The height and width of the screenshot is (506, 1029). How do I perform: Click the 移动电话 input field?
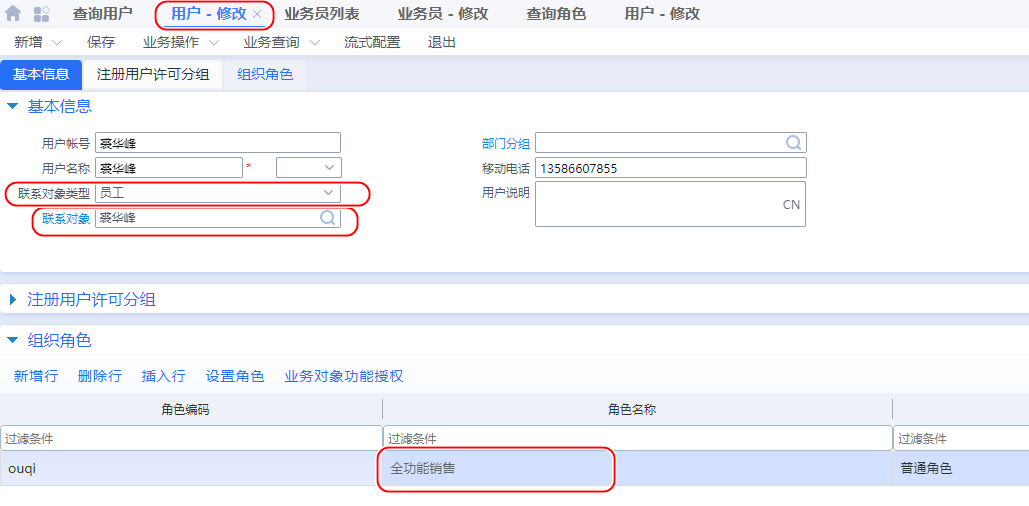(x=670, y=168)
